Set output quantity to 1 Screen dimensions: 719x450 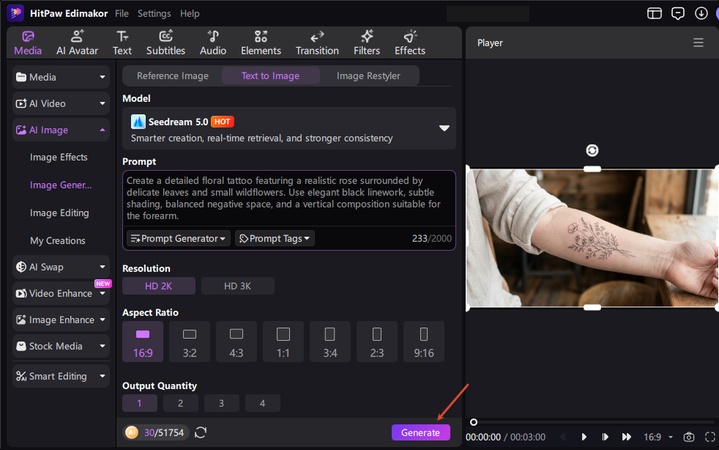pyautogui.click(x=139, y=403)
